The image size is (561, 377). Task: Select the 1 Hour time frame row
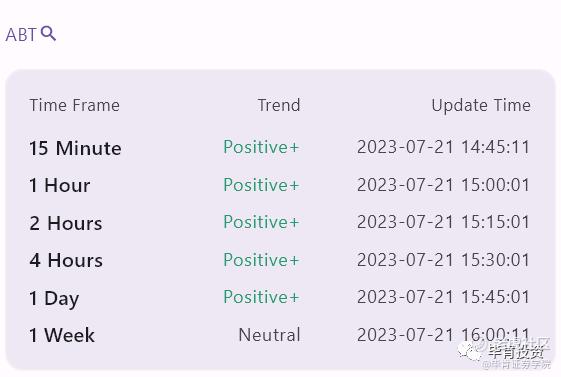[280, 185]
